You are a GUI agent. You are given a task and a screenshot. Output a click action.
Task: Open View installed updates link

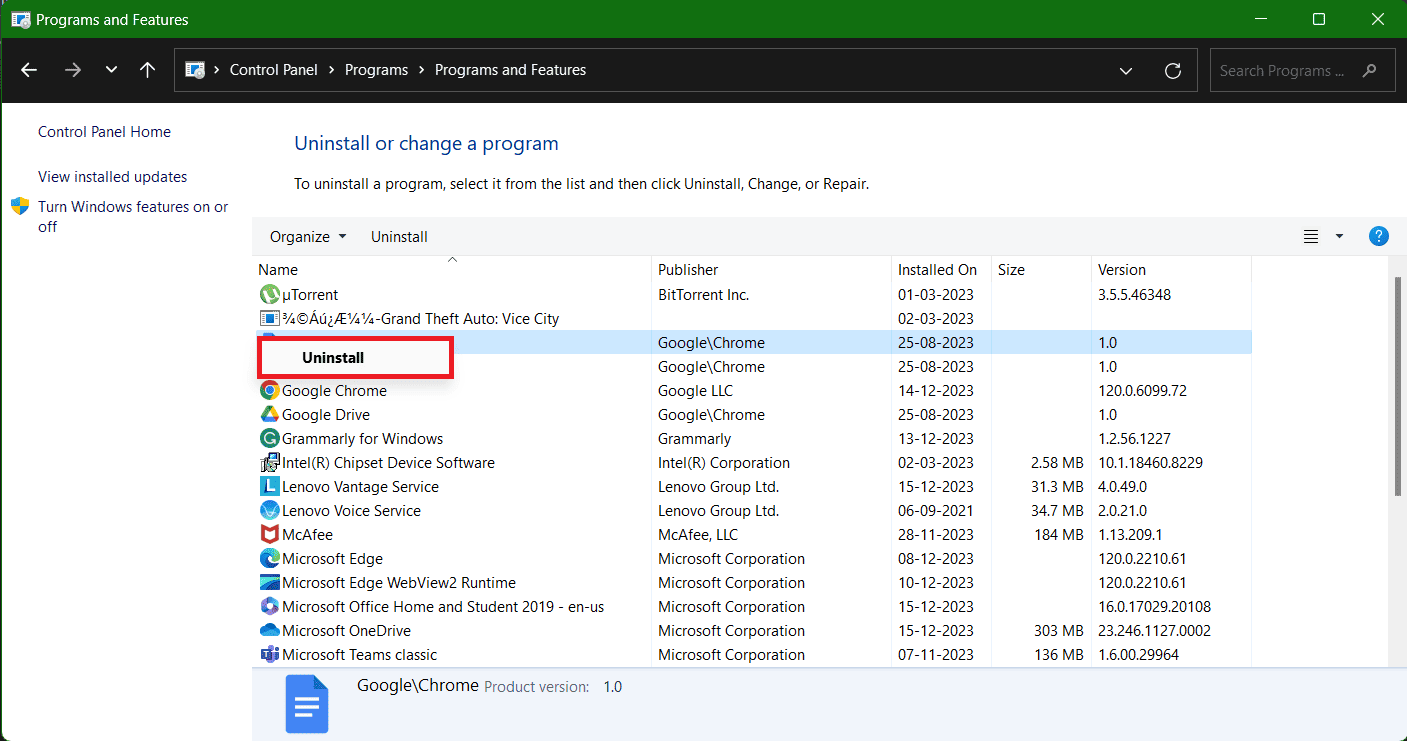click(x=112, y=177)
